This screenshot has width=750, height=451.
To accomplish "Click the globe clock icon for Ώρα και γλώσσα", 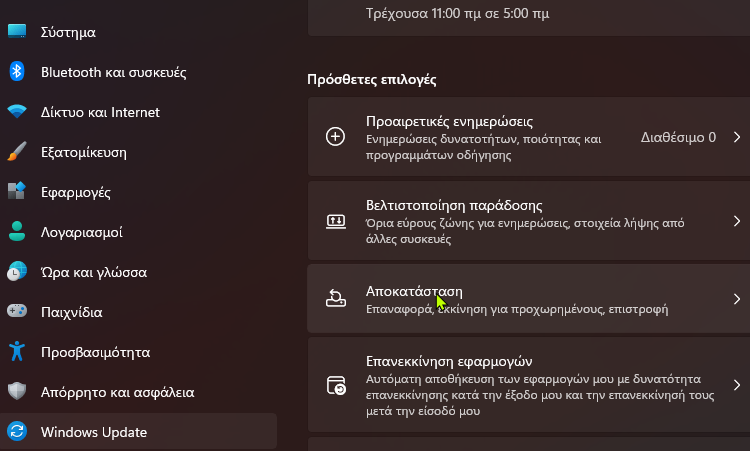I will tap(17, 271).
